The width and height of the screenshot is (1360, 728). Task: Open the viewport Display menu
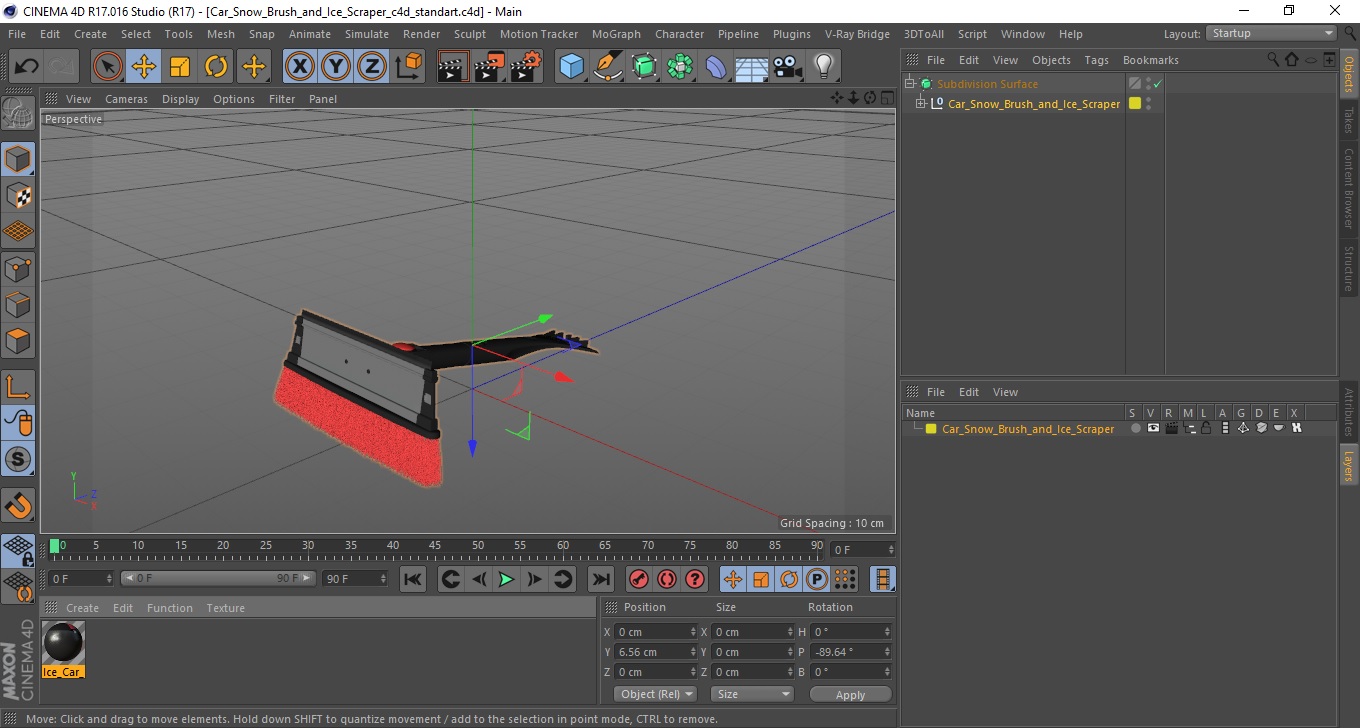(x=181, y=99)
